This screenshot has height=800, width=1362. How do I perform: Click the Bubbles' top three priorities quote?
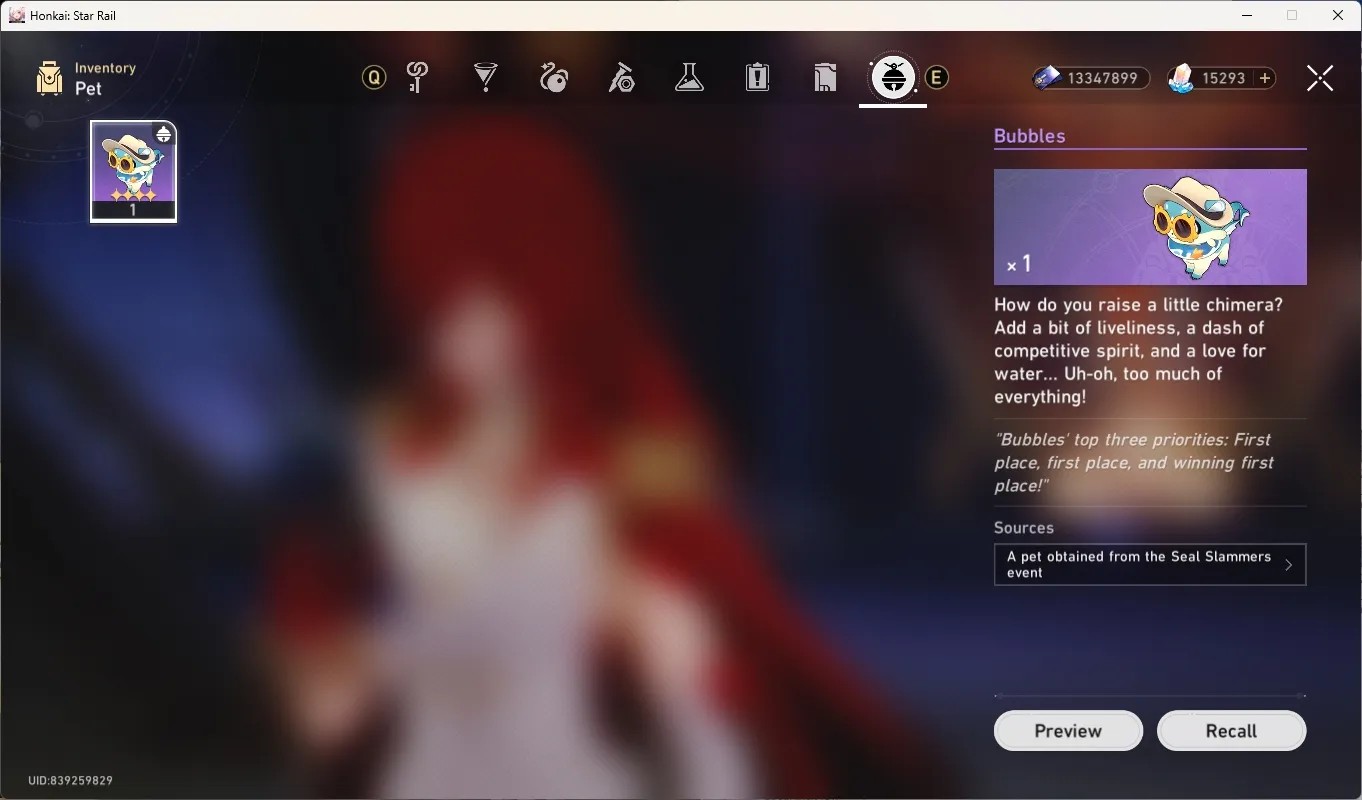click(1135, 463)
